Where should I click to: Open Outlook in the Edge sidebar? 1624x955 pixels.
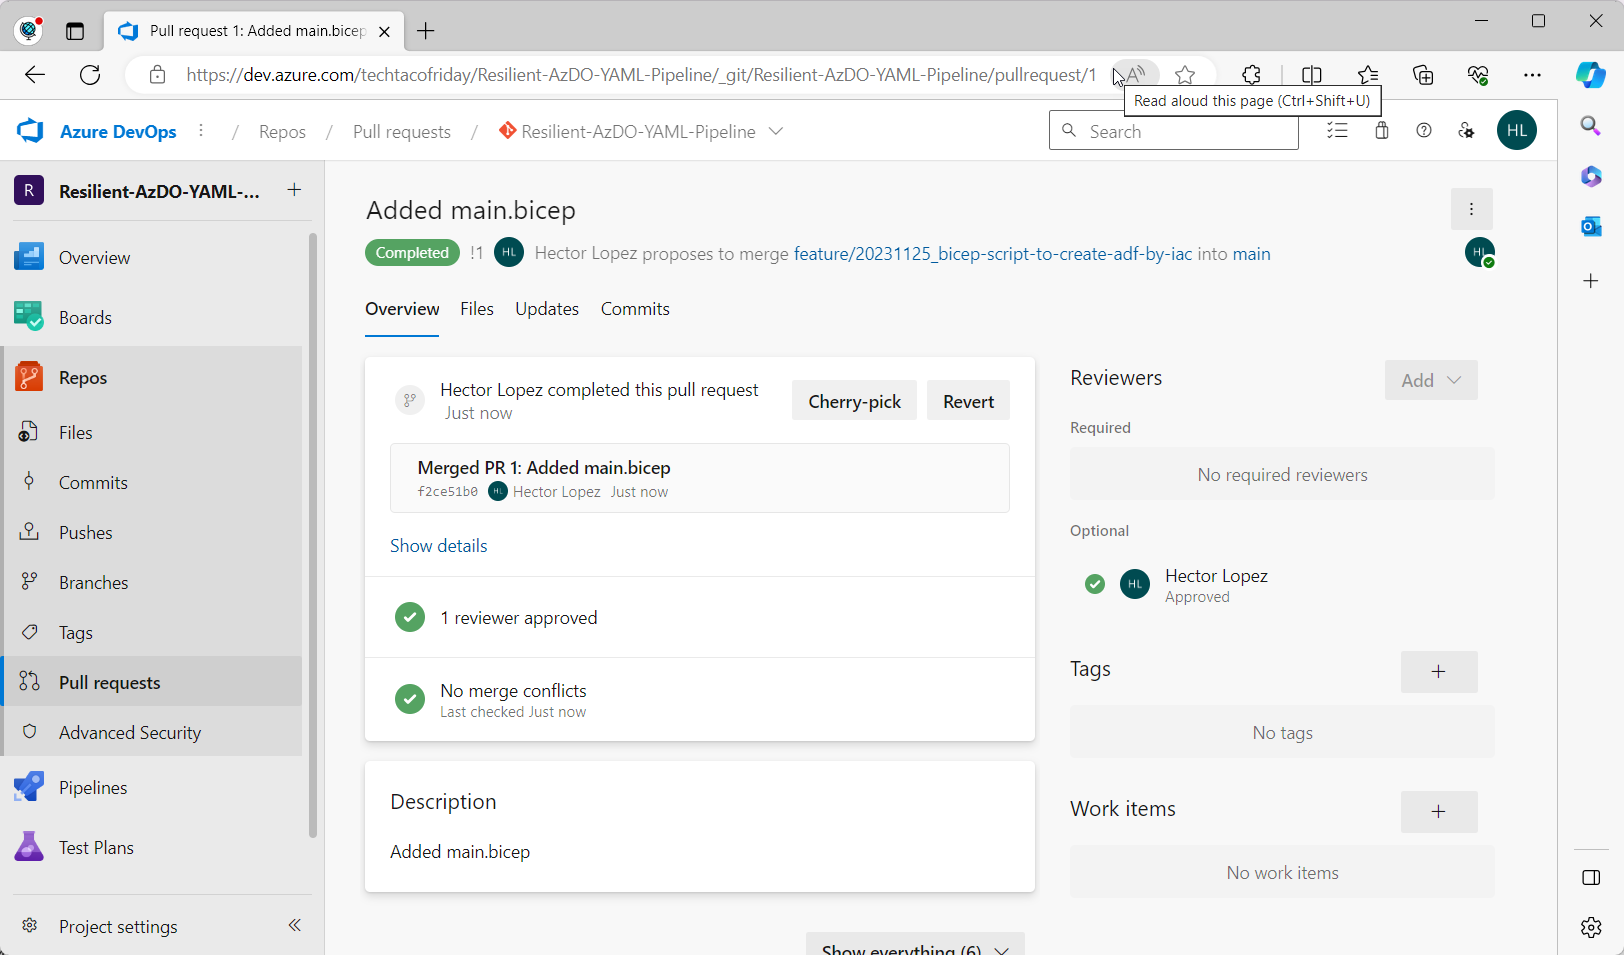pyautogui.click(x=1591, y=227)
